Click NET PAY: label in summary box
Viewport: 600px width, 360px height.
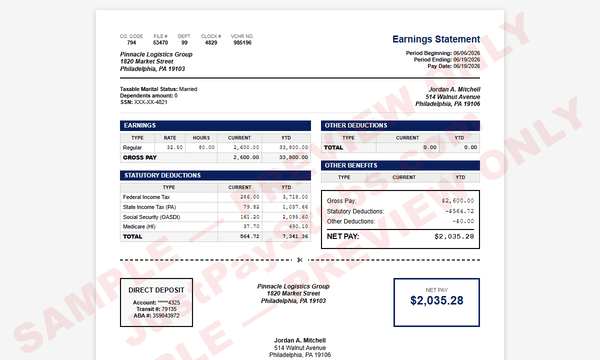point(343,236)
